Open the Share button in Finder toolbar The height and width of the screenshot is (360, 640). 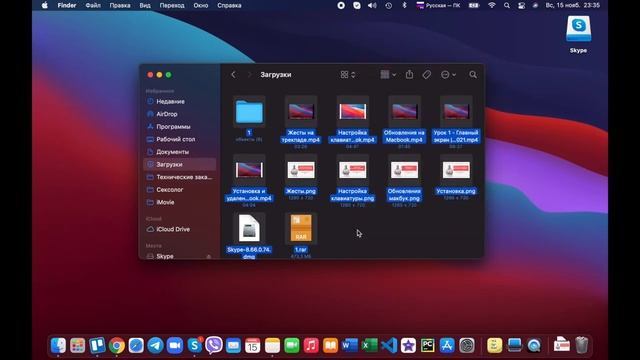click(x=409, y=74)
